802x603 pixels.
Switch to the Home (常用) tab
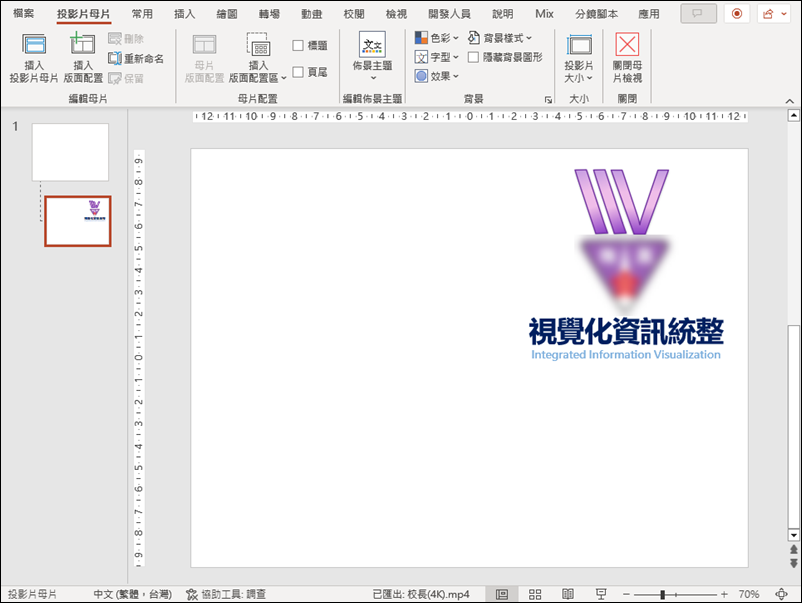pyautogui.click(x=142, y=14)
